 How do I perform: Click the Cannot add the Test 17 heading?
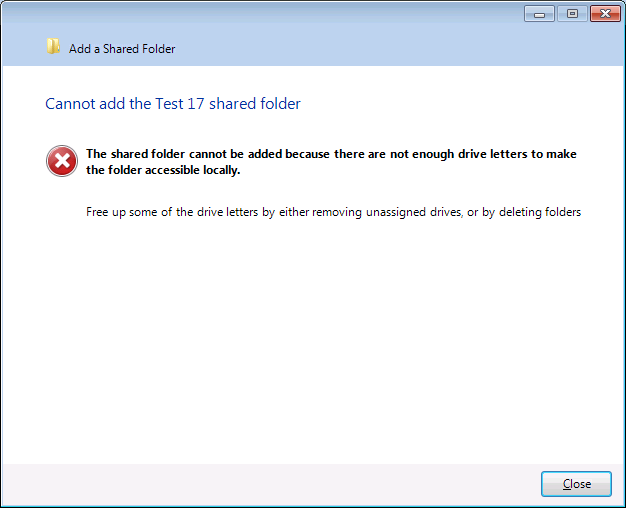(173, 103)
